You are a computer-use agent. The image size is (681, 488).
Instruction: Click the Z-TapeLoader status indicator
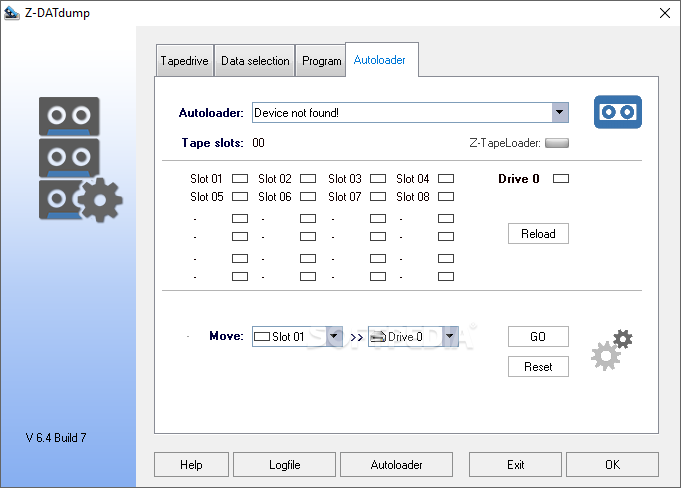(557, 143)
